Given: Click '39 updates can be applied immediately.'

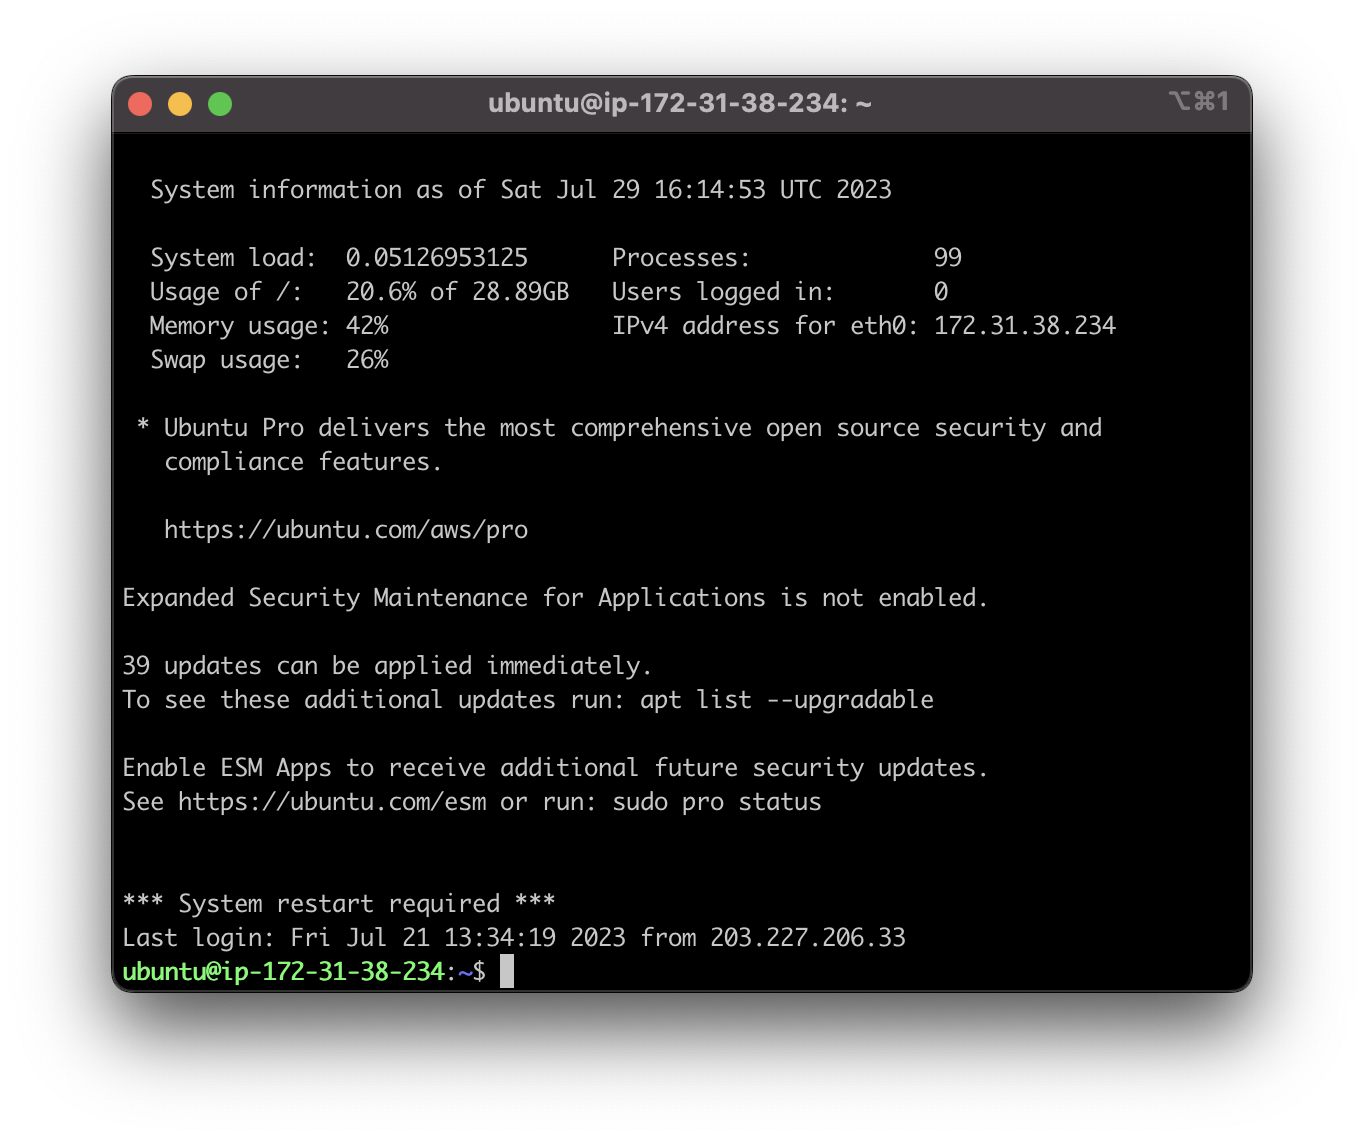Looking at the screenshot, I should tap(387, 666).
